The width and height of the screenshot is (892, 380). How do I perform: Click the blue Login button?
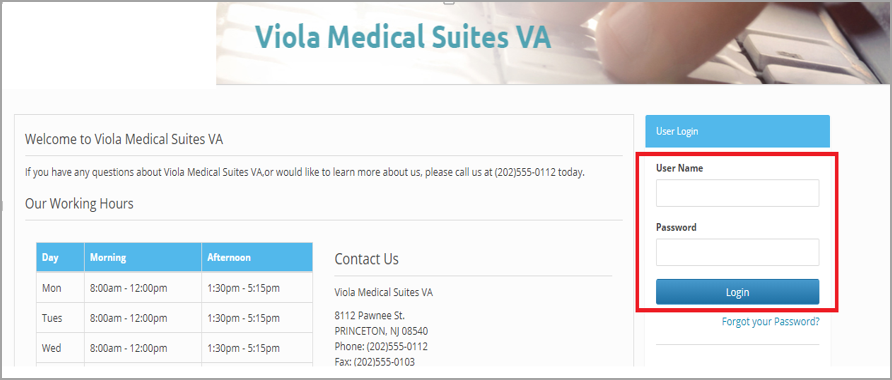click(737, 292)
